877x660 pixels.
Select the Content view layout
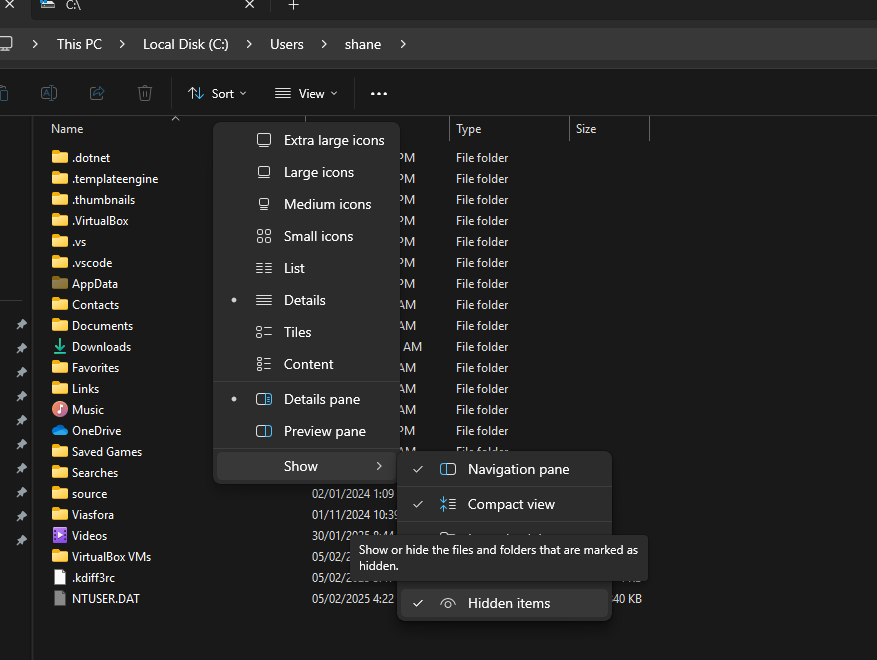pyautogui.click(x=307, y=364)
